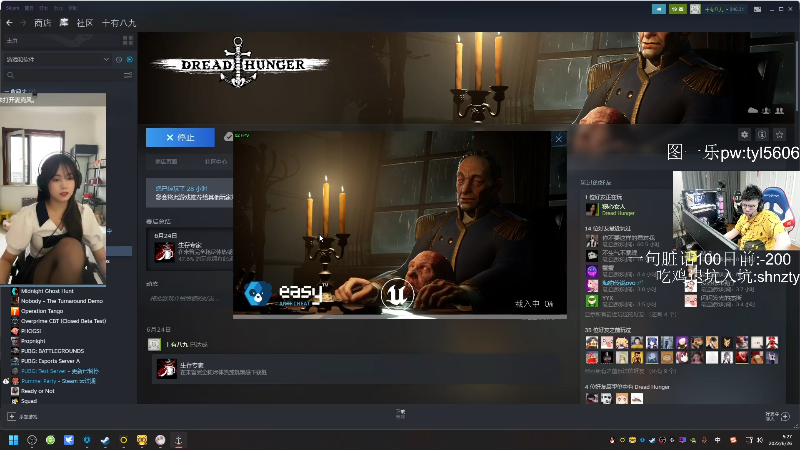Open friend currently playing Dread Hunger
The width and height of the screenshot is (800, 450).
tap(610, 209)
